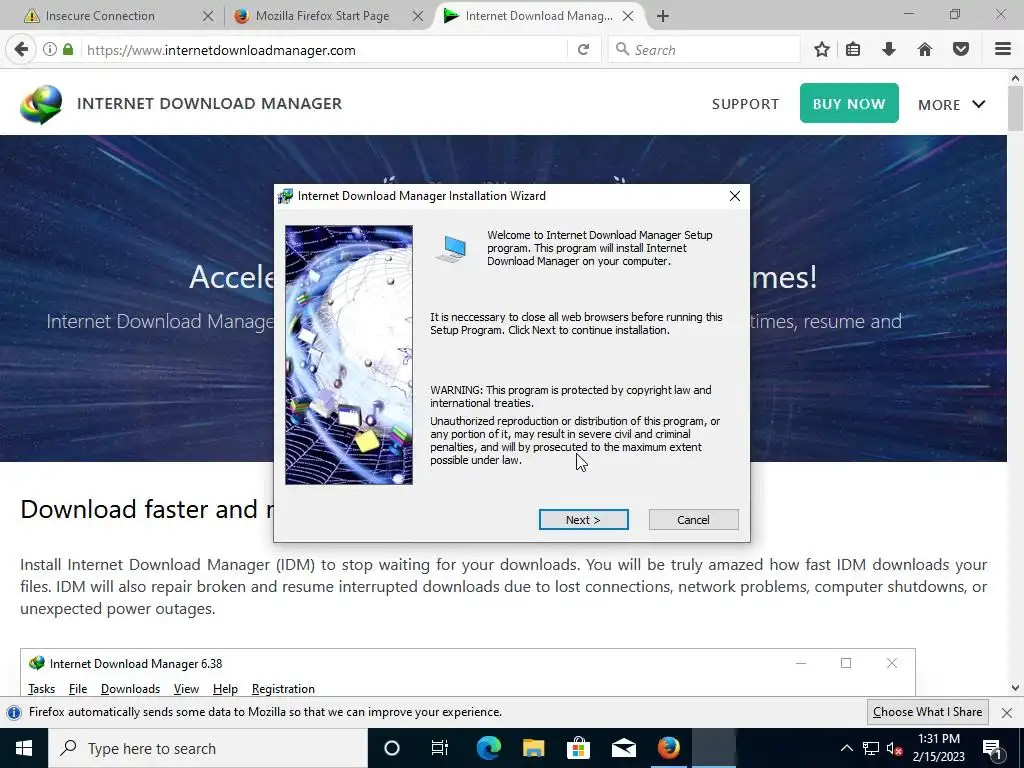The height and width of the screenshot is (768, 1024).
Task: Open the Downloads arrow icon
Action: (888, 50)
